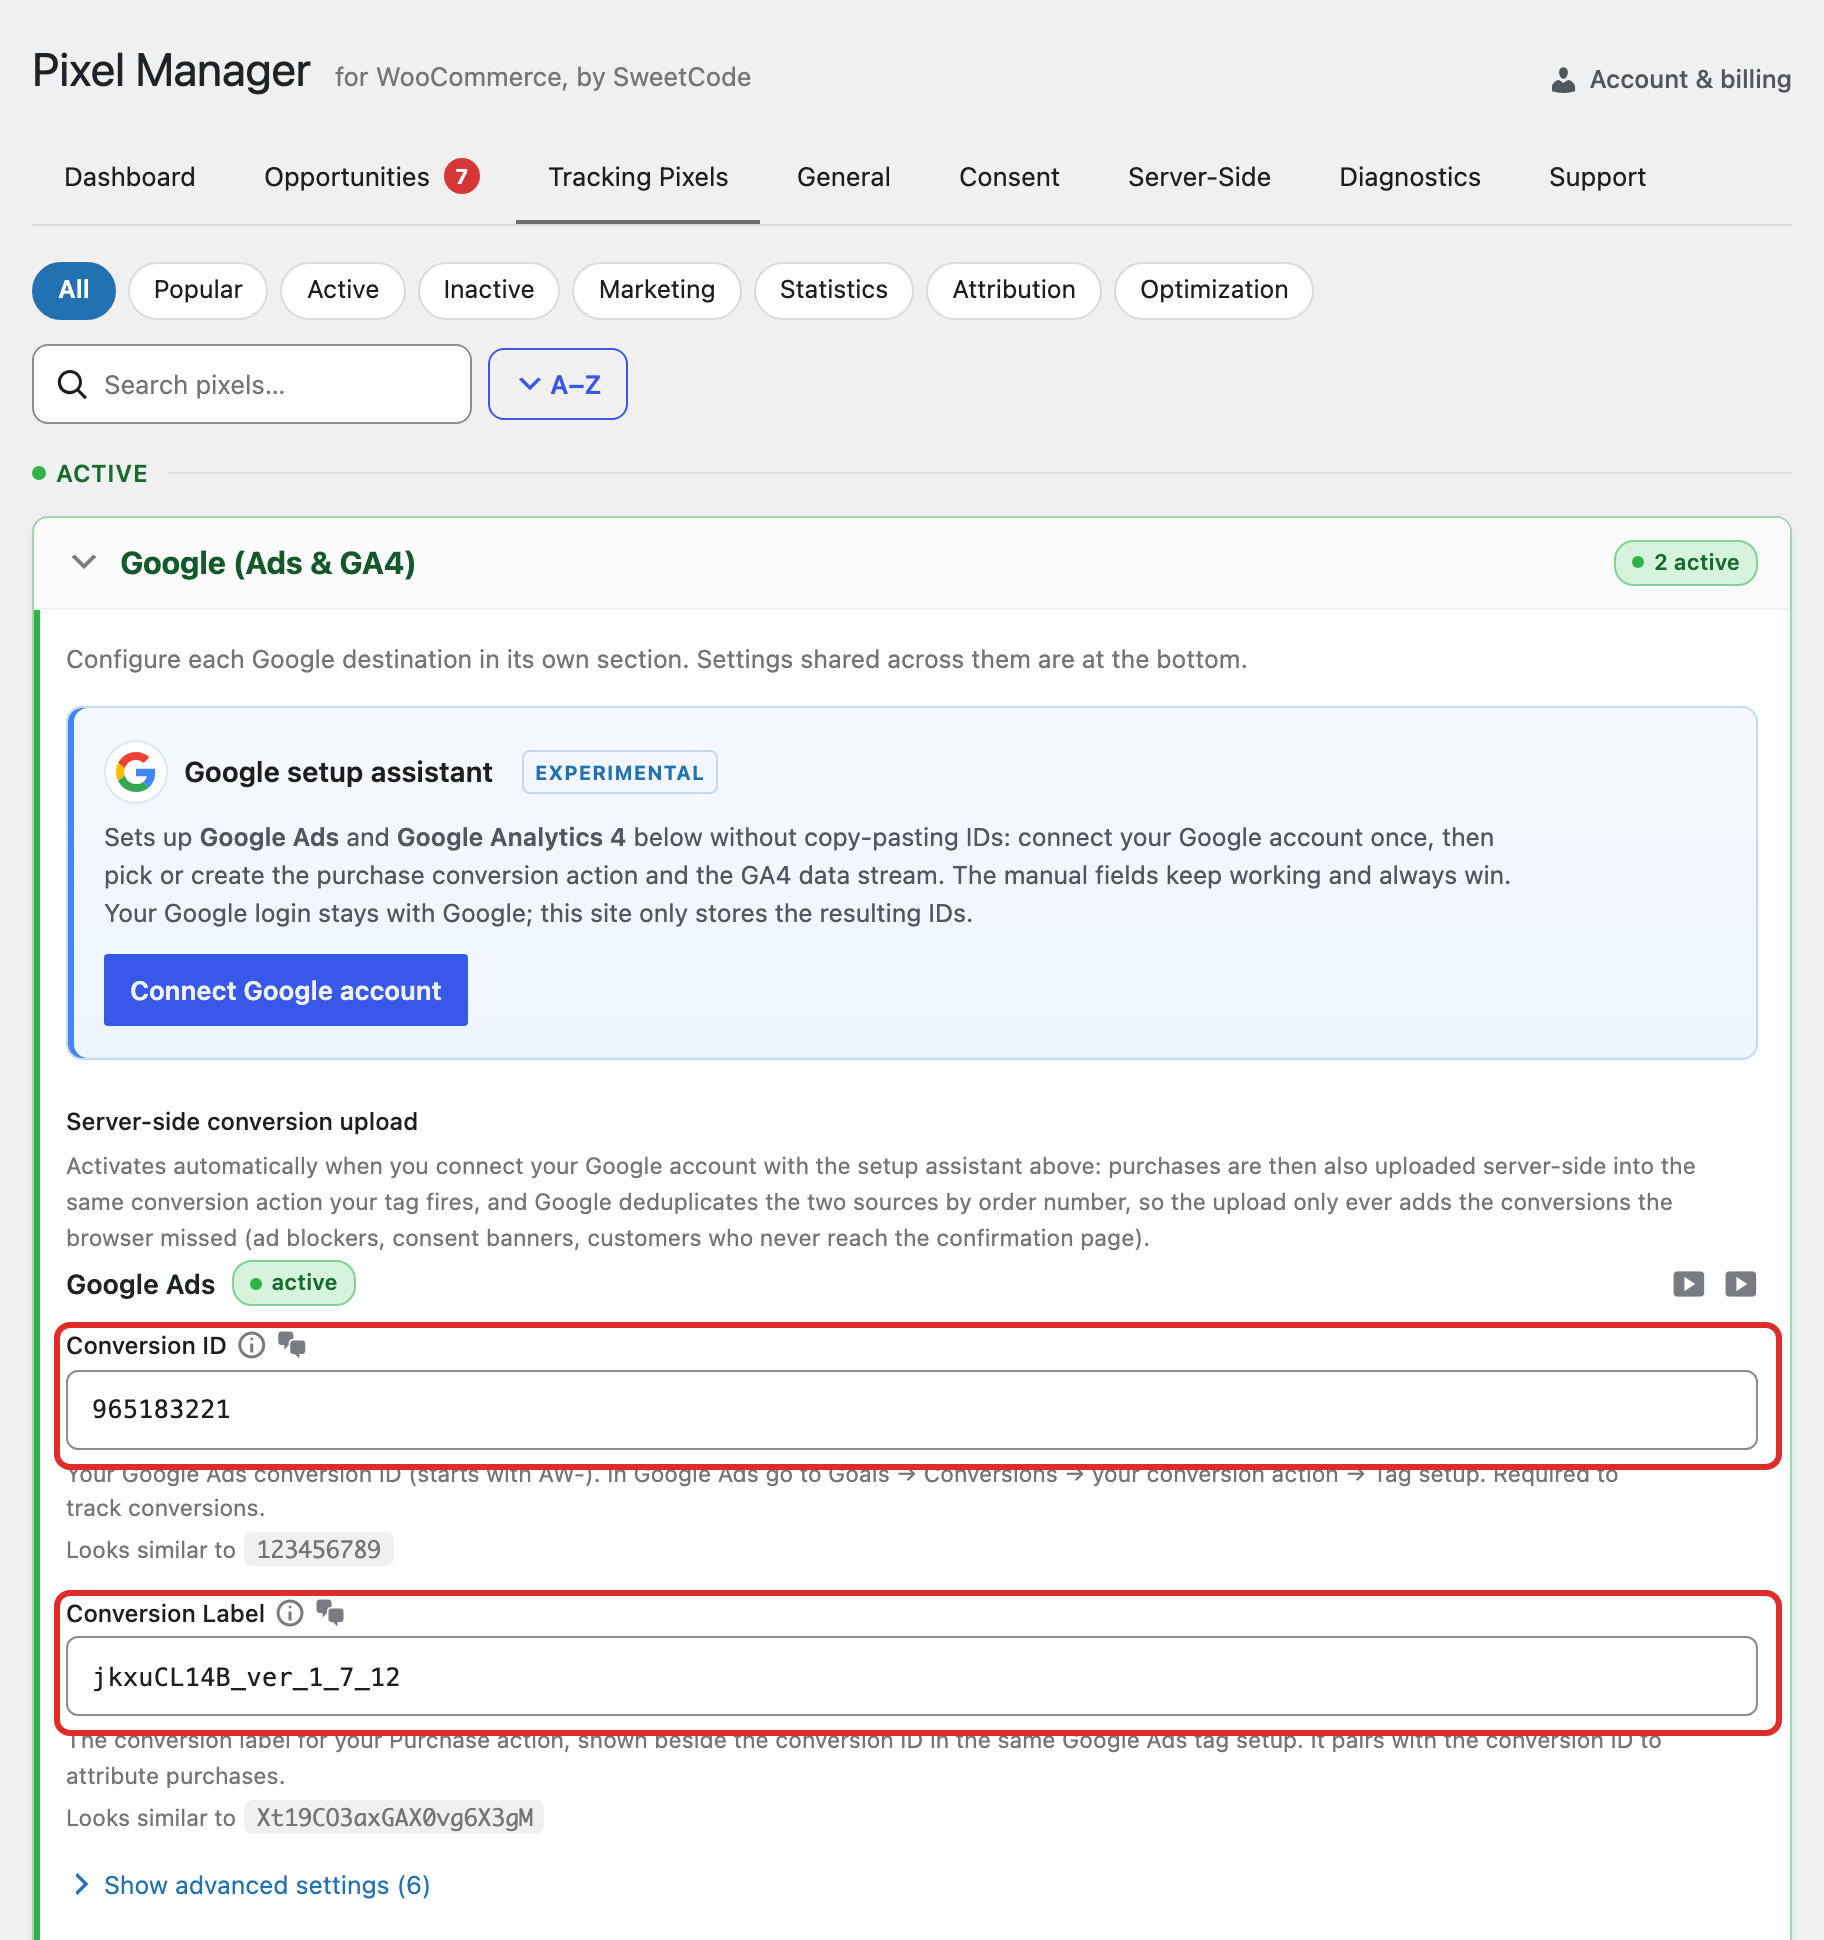Go to the Dashboard tab
This screenshot has width=1824, height=1940.
point(130,177)
